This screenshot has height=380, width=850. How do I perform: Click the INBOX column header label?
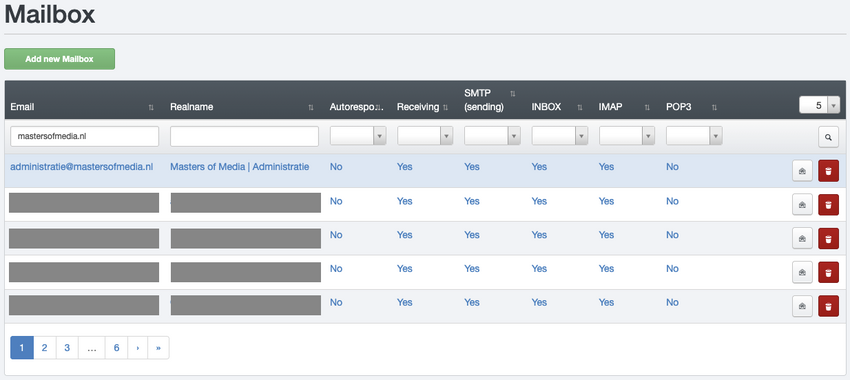(x=545, y=107)
